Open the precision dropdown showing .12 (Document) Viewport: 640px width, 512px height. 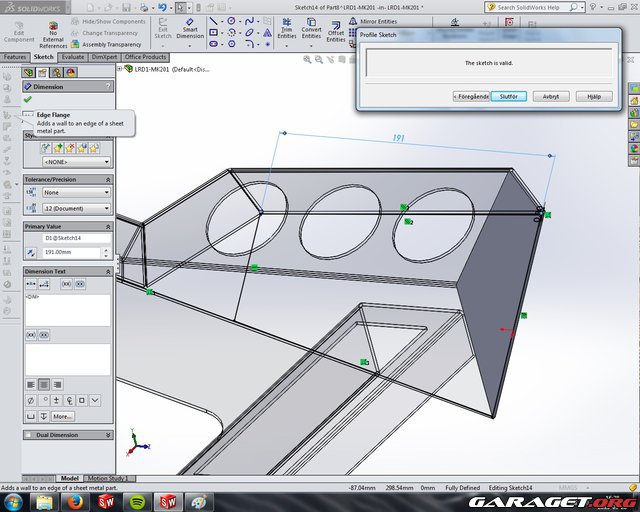tap(76, 208)
